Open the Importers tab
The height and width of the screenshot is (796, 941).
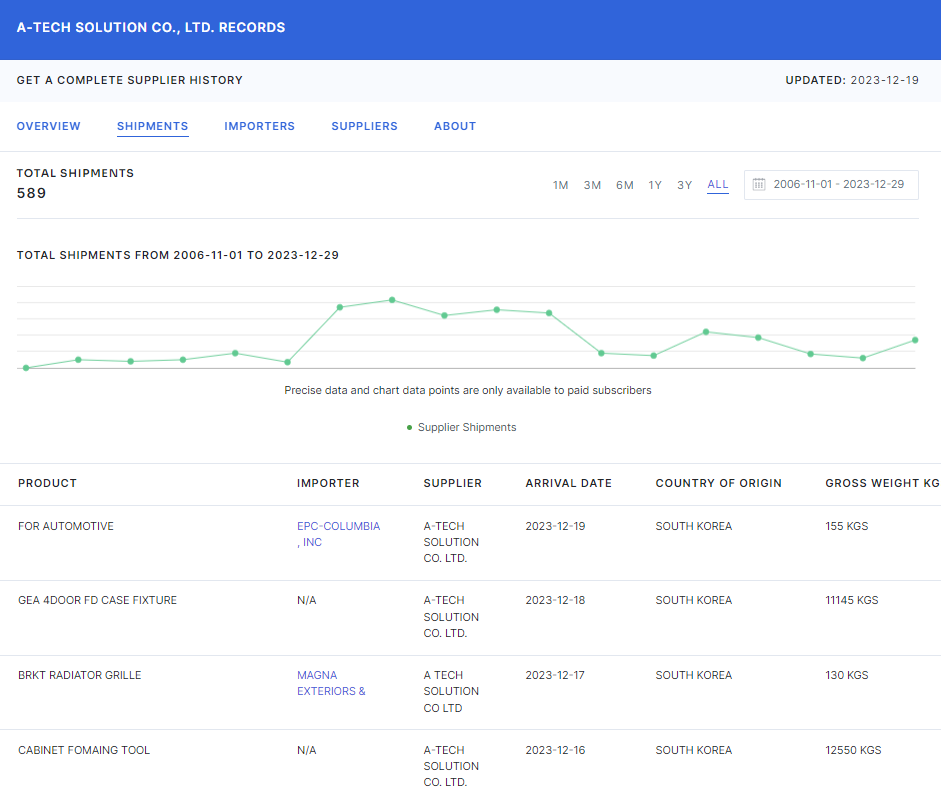coord(260,126)
